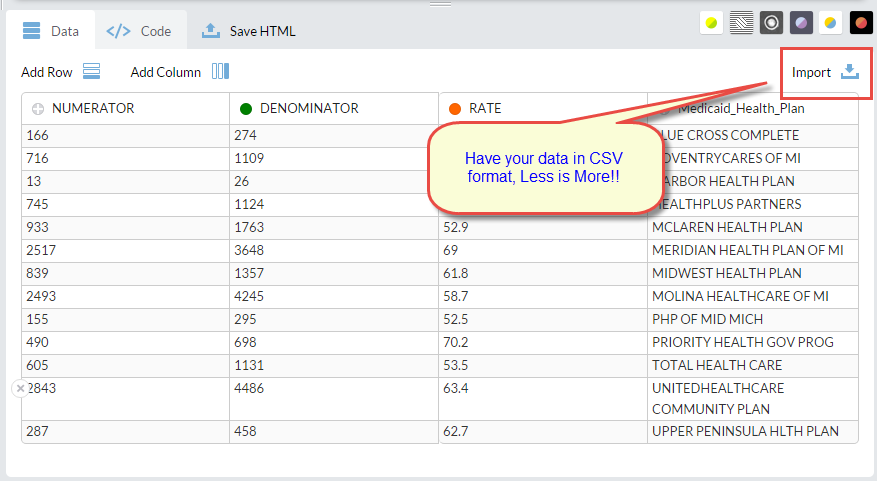Click the rate cell 52.5
Viewport: 877px width, 481px height.
543,319
